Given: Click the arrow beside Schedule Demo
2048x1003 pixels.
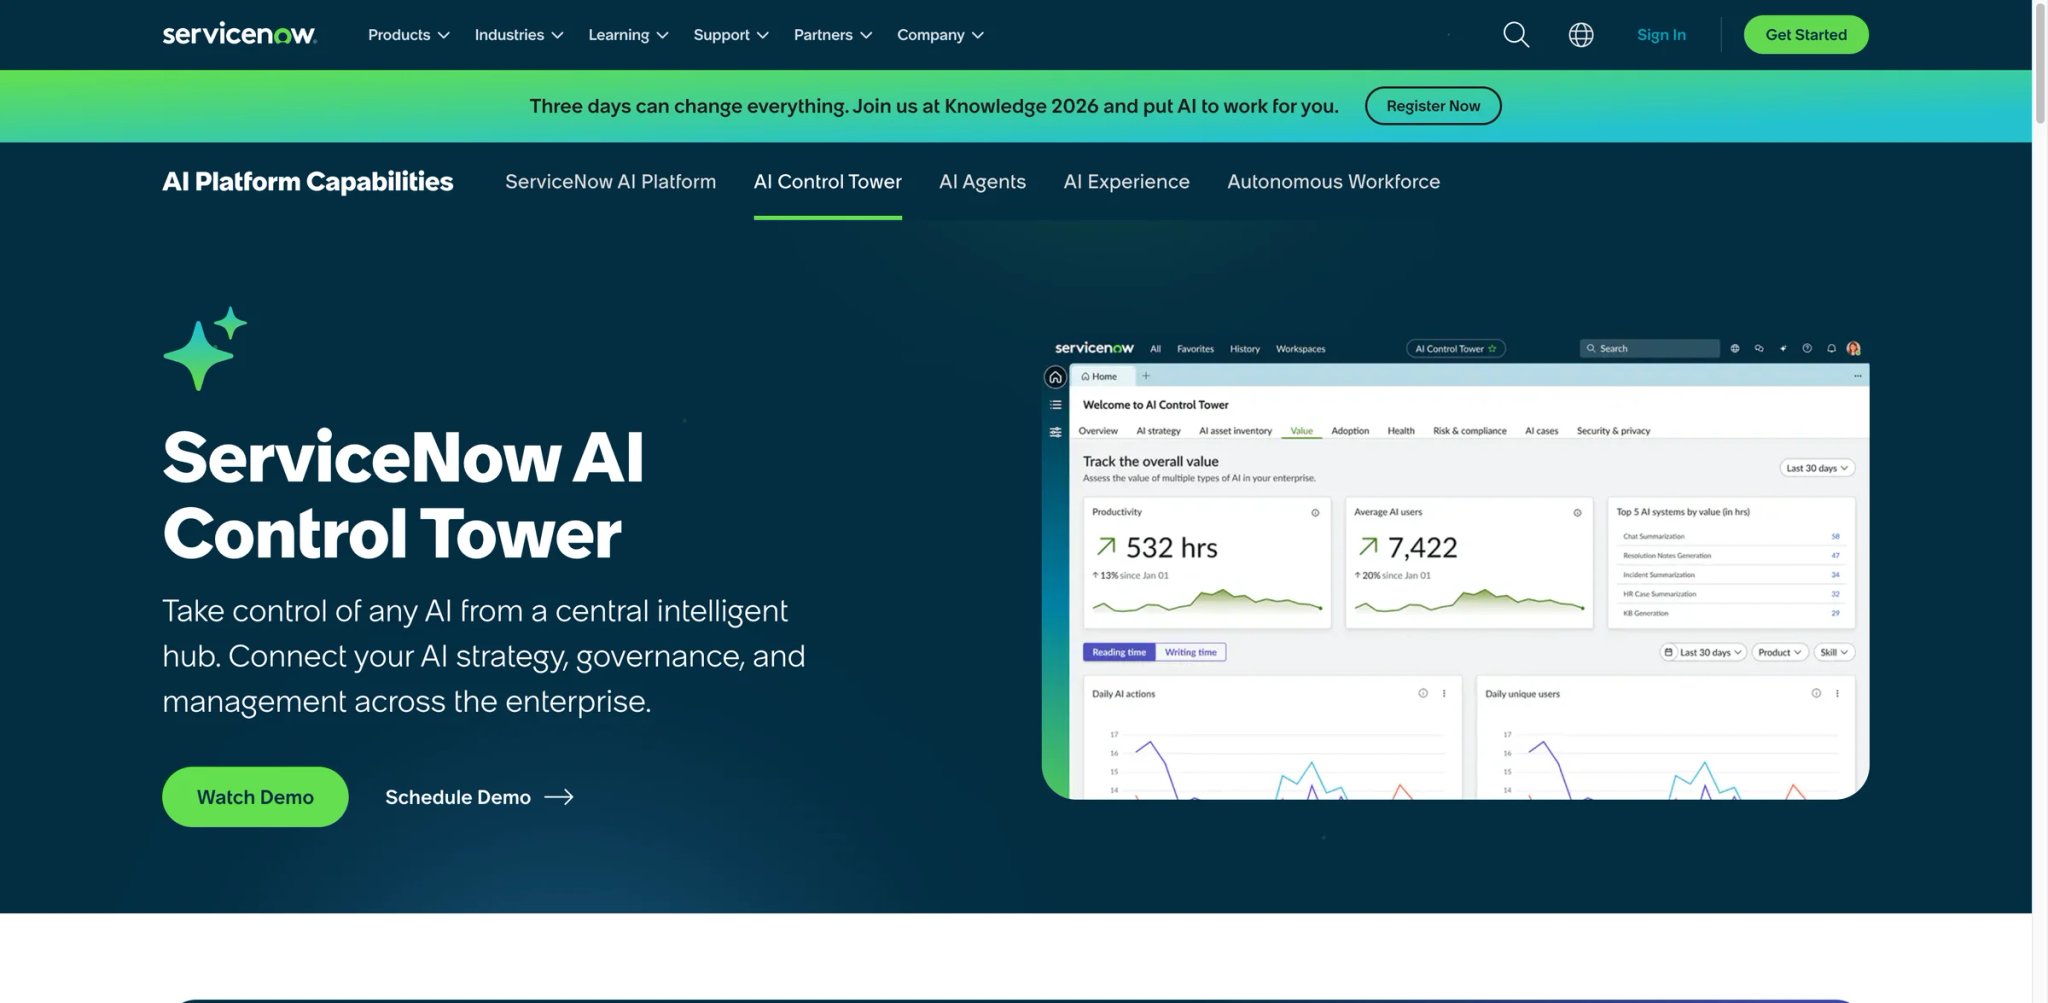Looking at the screenshot, I should click(x=559, y=797).
